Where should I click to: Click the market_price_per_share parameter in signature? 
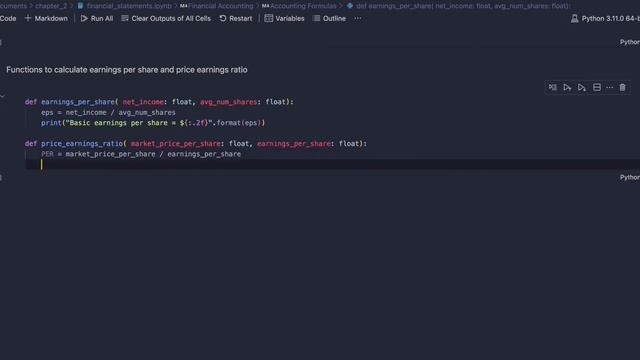[176, 144]
